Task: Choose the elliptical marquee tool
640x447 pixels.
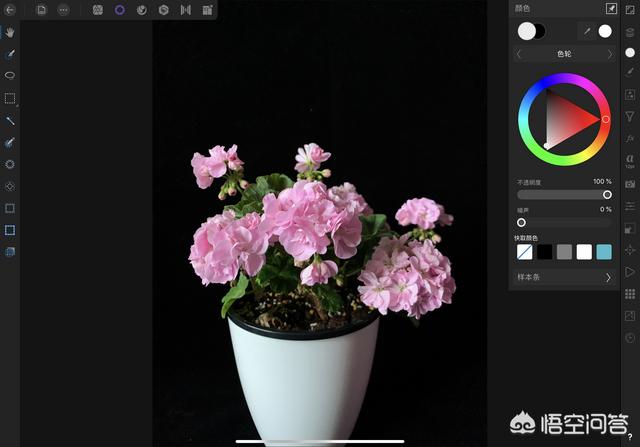Action: click(10, 76)
